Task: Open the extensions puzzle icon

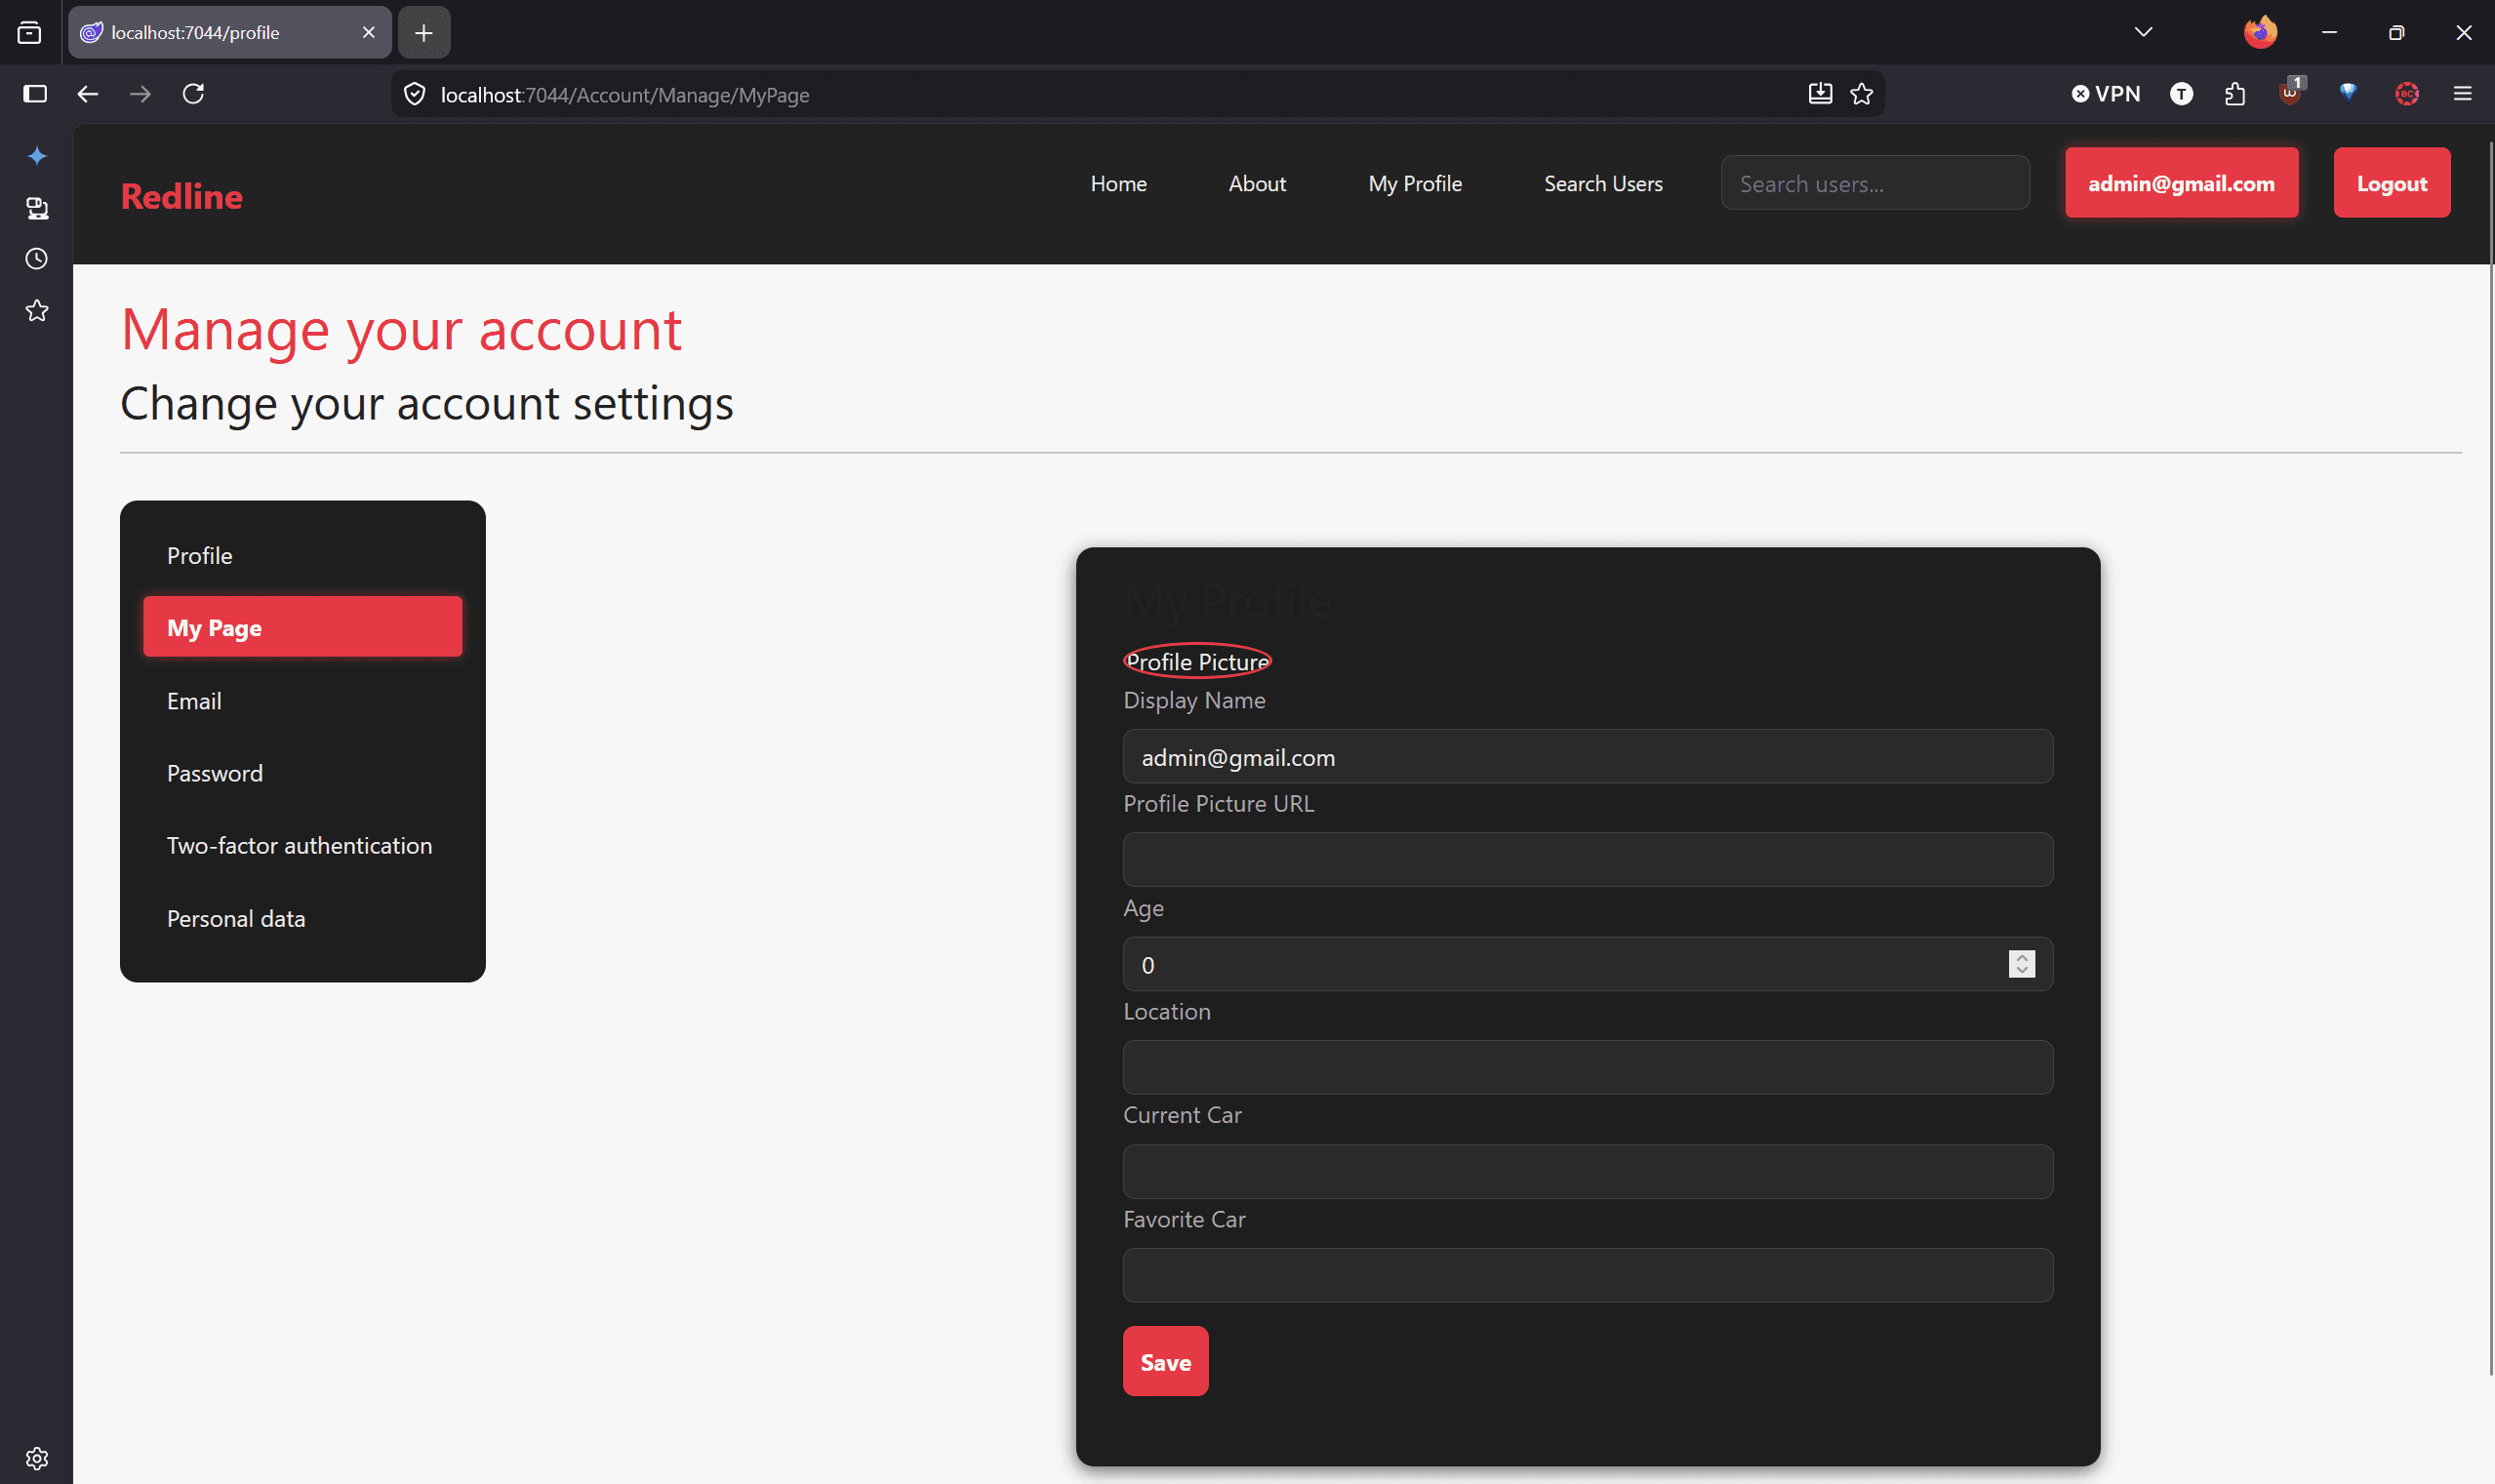Action: click(2235, 94)
